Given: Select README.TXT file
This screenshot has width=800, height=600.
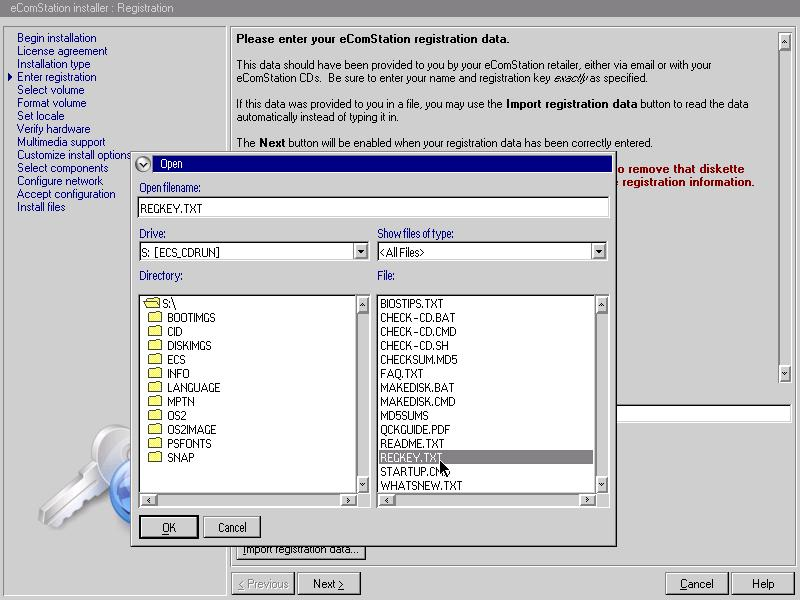Looking at the screenshot, I should tap(412, 443).
